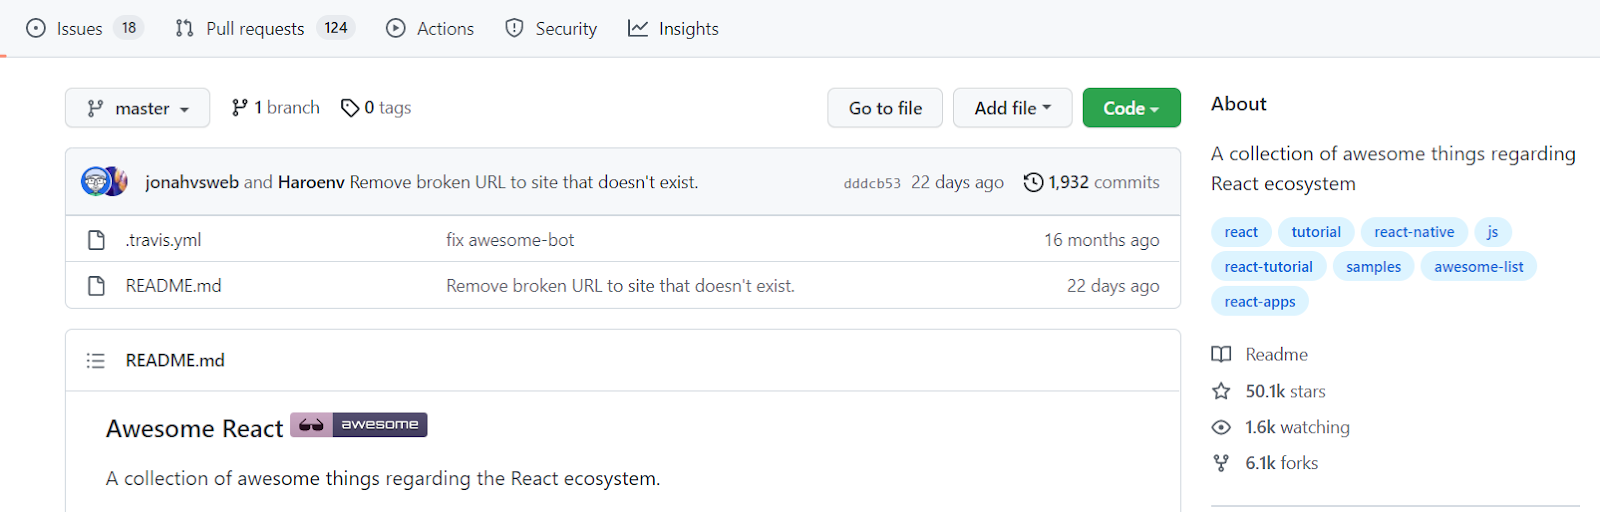
Task: Click the star icon beside 50.1k stars
Action: (x=1221, y=391)
